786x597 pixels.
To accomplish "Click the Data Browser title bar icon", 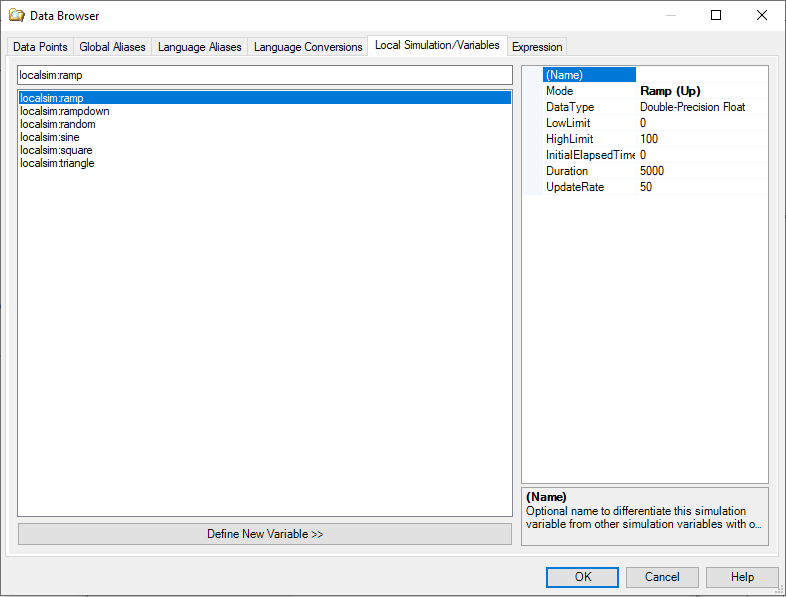I will point(16,15).
